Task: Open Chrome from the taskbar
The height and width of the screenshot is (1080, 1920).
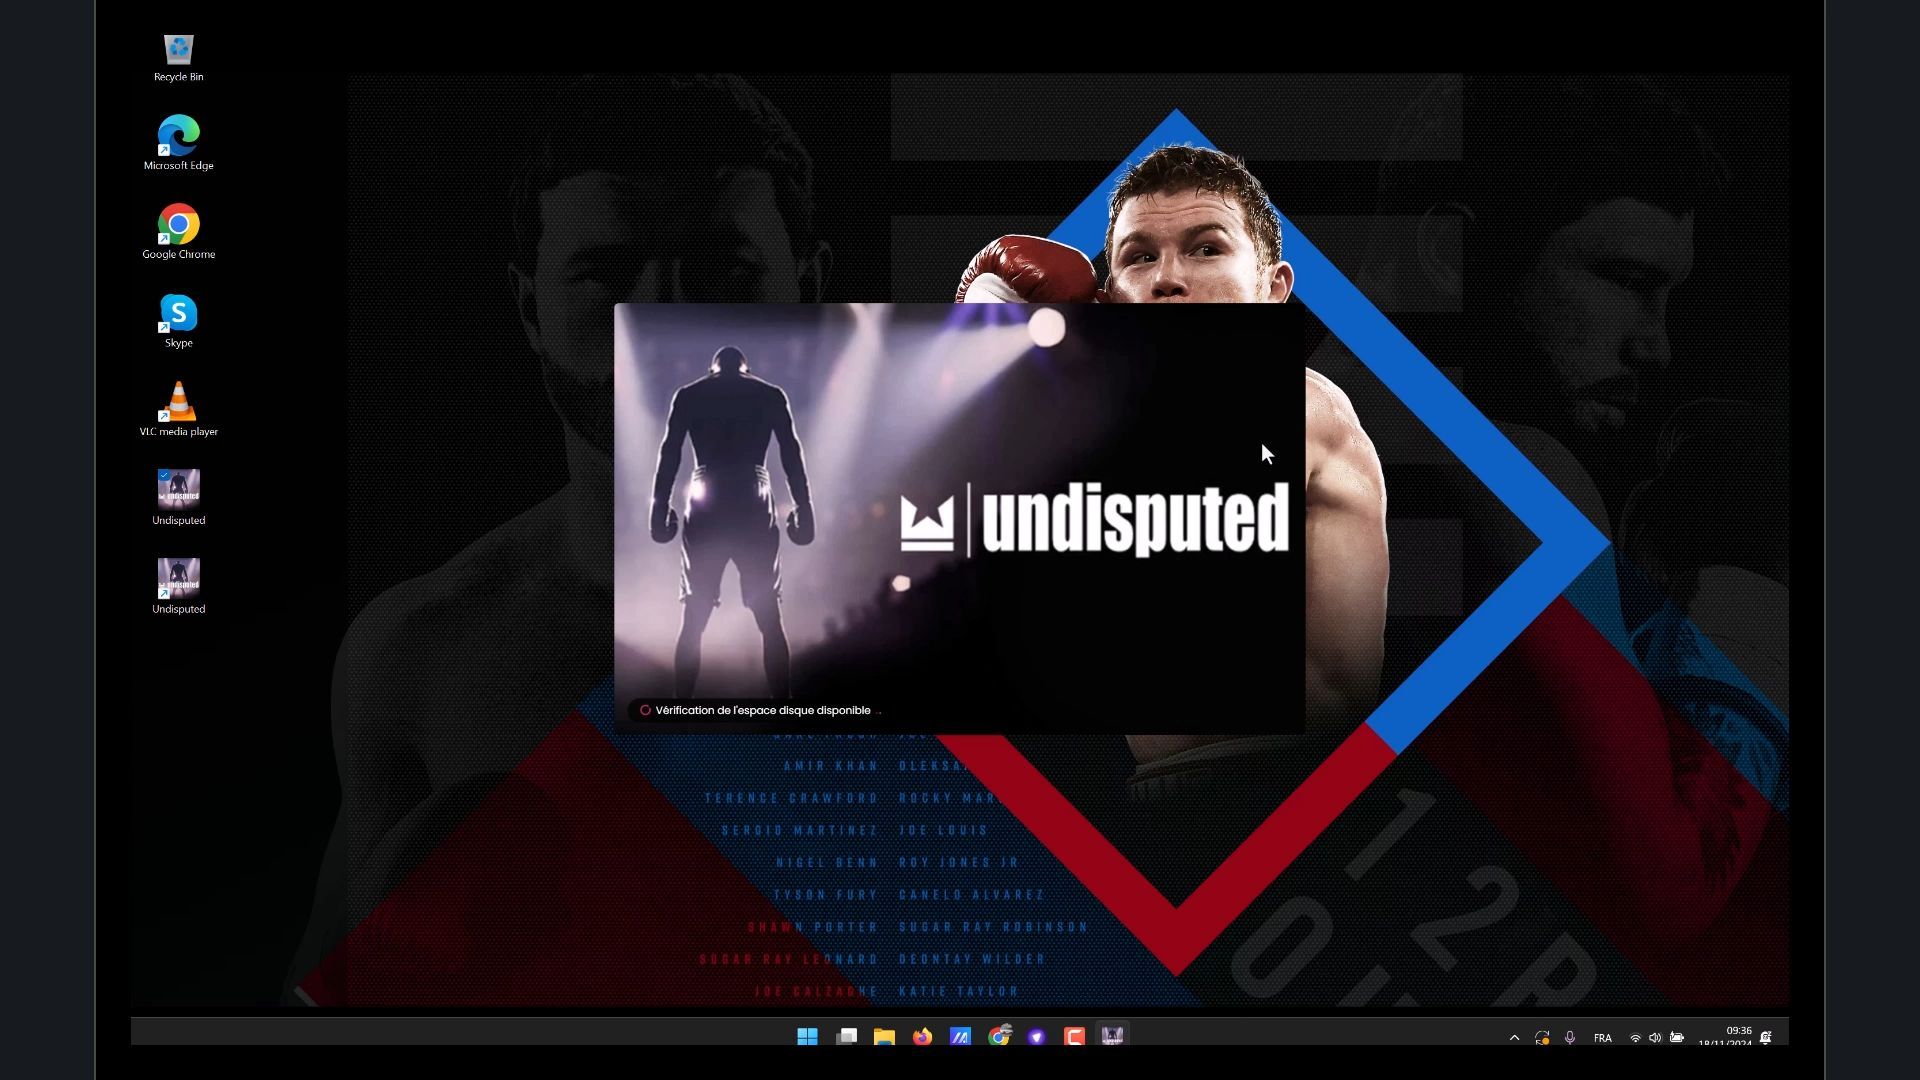Action: (x=999, y=1036)
